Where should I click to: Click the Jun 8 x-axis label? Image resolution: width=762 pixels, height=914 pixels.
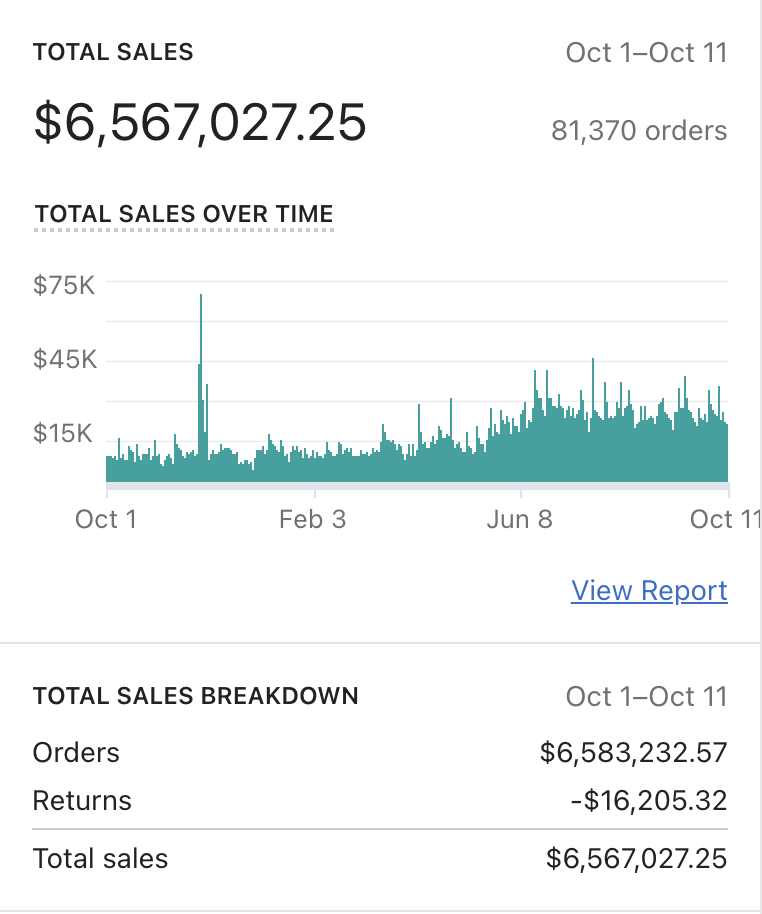point(520,519)
